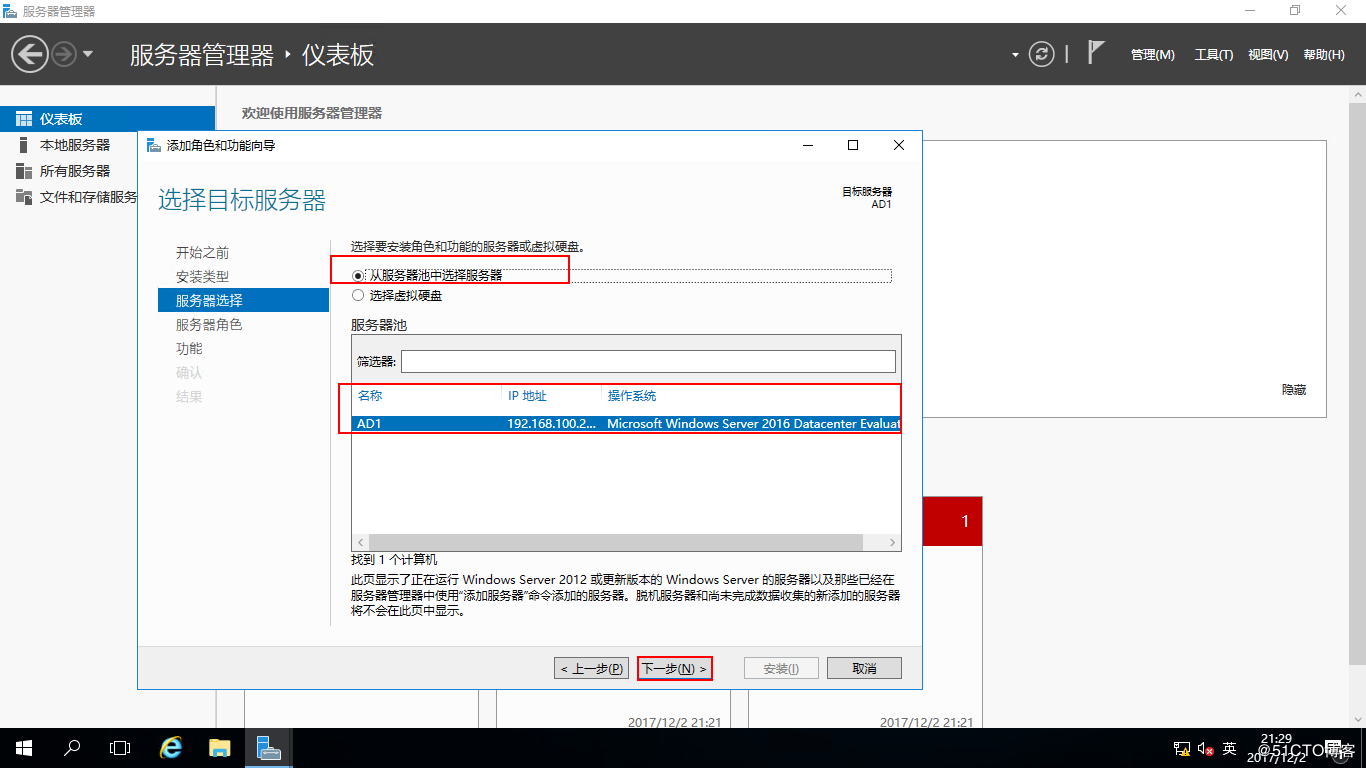1366x768 pixels.
Task: Open Task View from the taskbar
Action: point(120,748)
